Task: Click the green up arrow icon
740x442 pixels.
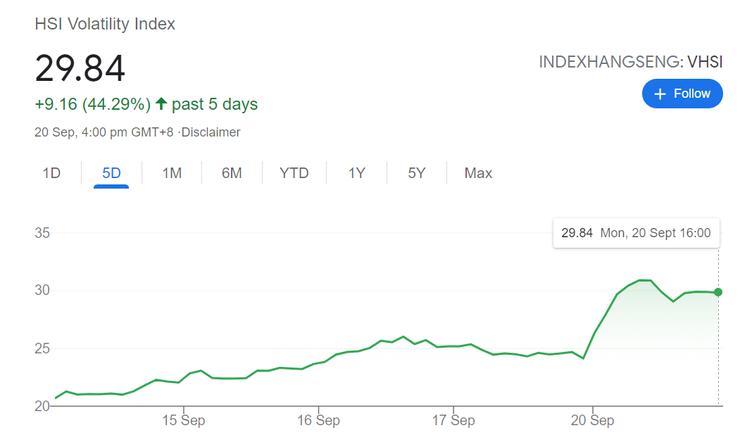Action: [x=160, y=104]
